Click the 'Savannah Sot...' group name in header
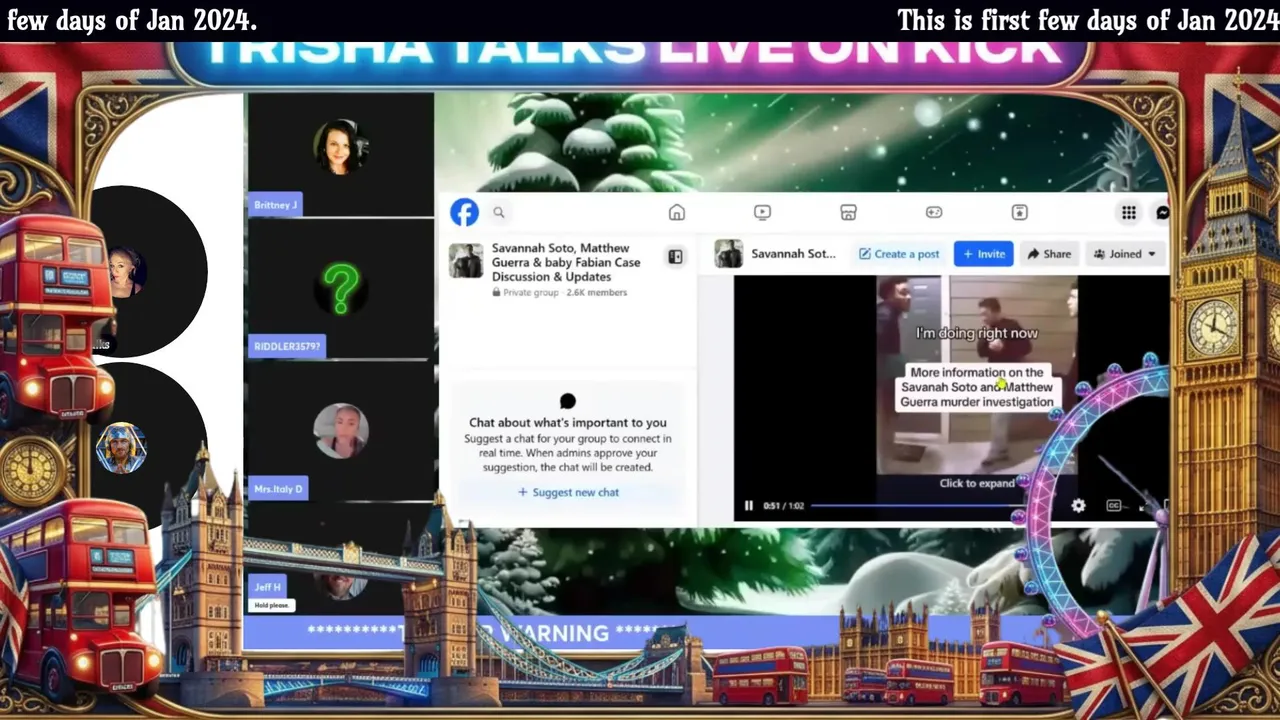This screenshot has width=1280, height=720. 793,254
